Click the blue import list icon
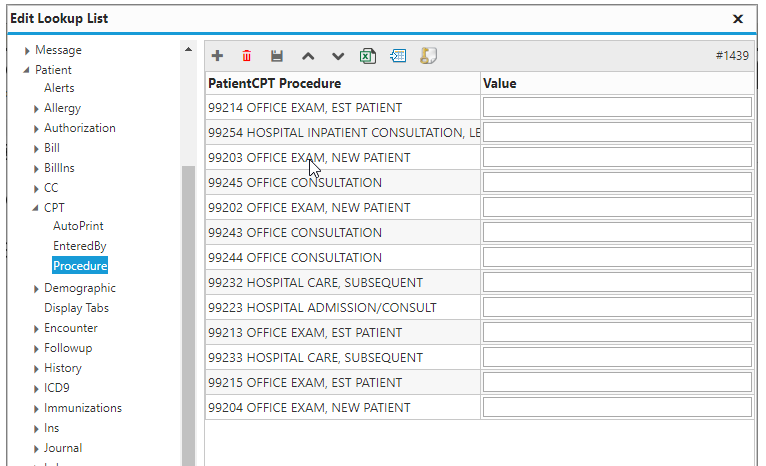This screenshot has width=766, height=466. pyautogui.click(x=398, y=56)
